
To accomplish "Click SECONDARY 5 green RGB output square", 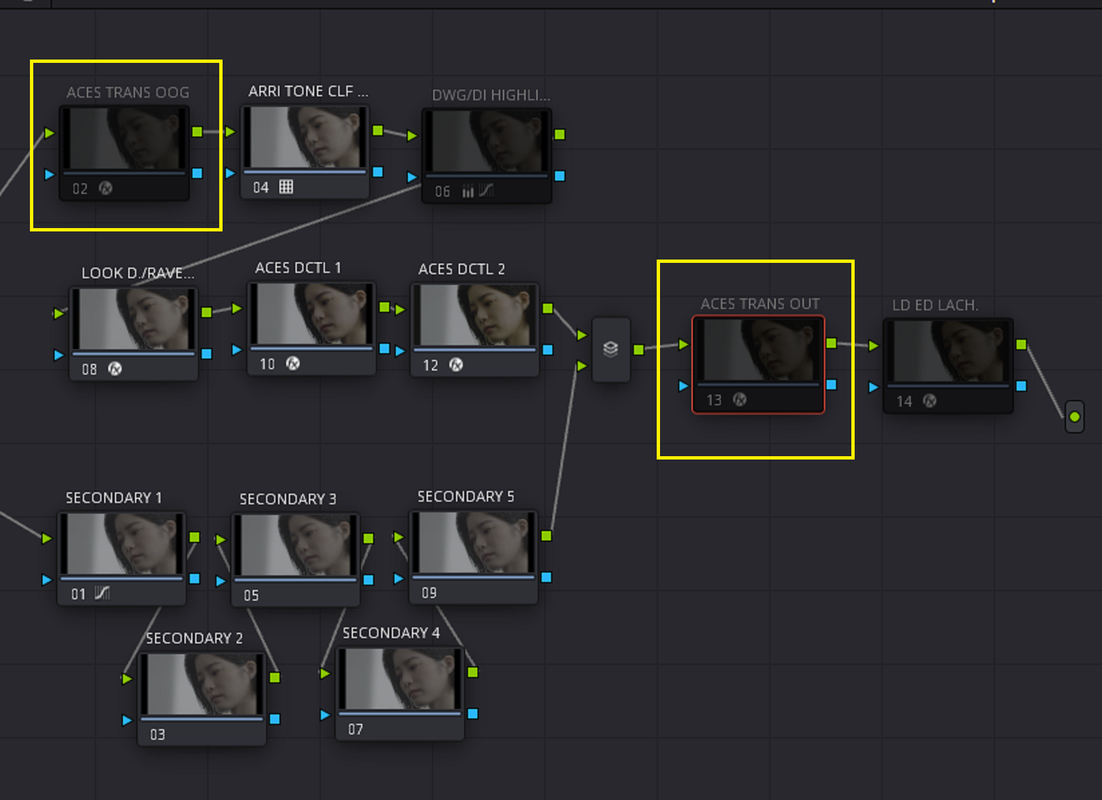I will 547,536.
